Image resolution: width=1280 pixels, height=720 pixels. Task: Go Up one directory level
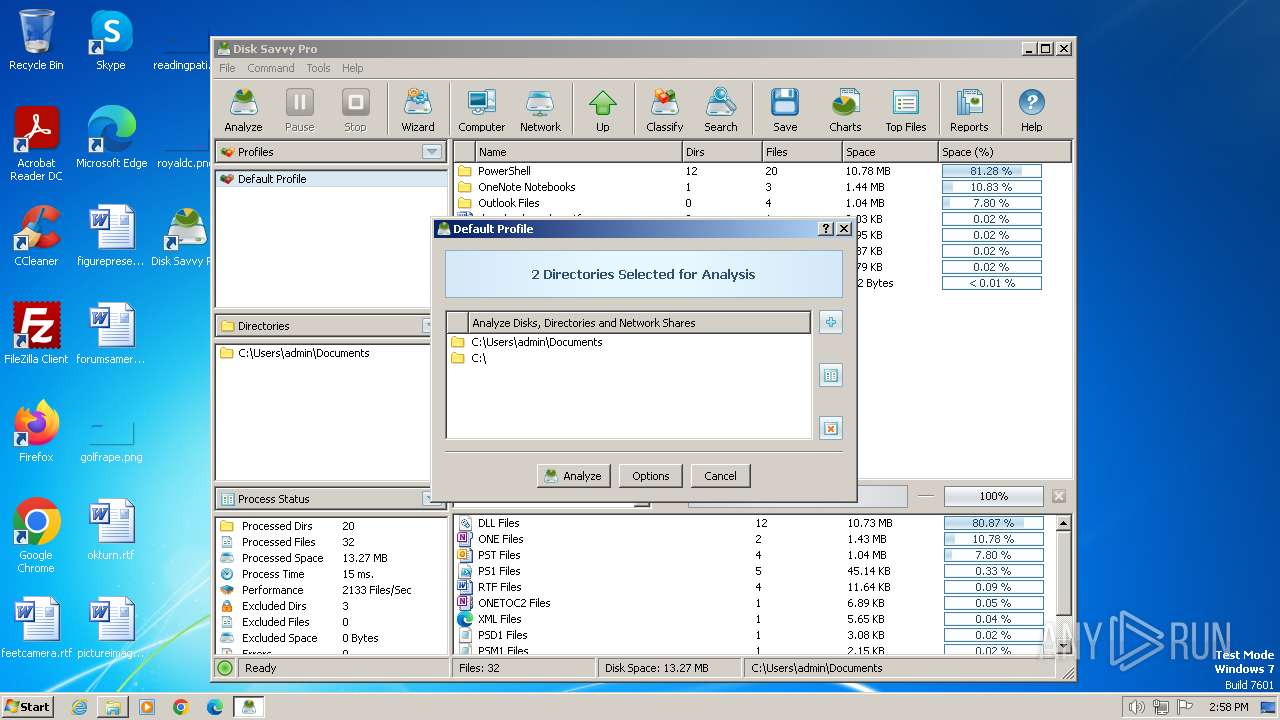pos(602,109)
